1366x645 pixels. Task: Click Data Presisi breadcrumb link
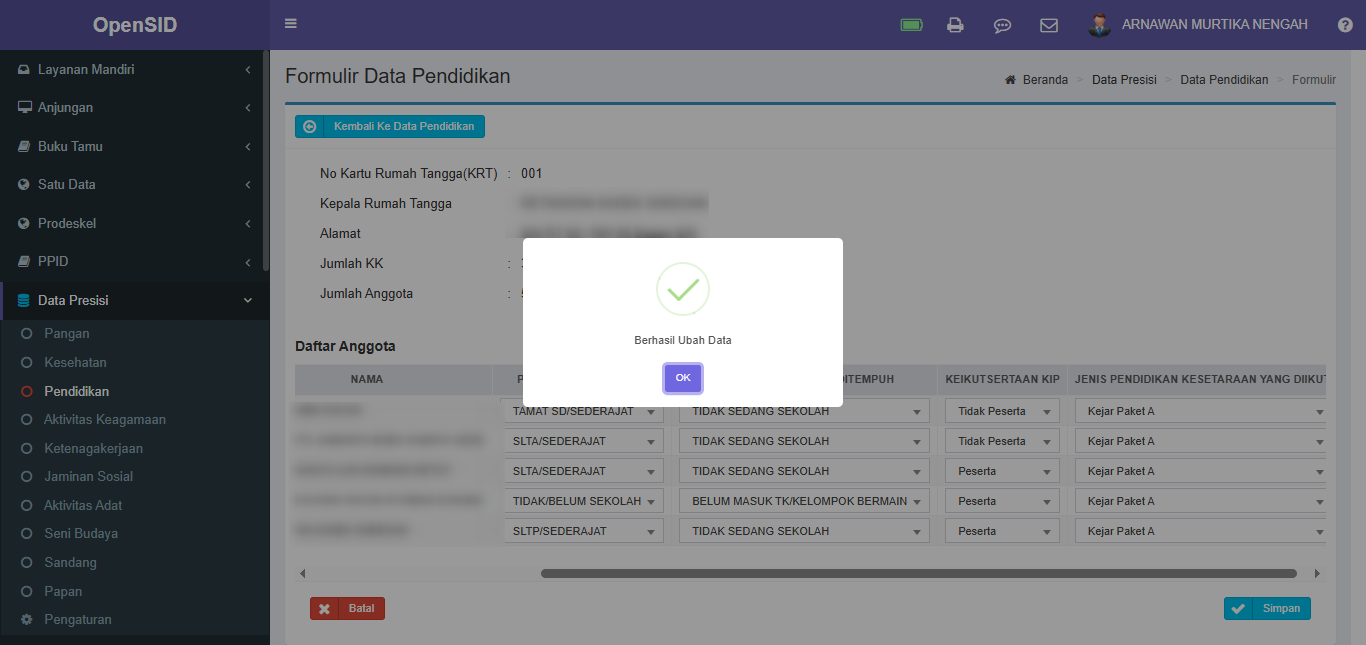[x=1124, y=80]
